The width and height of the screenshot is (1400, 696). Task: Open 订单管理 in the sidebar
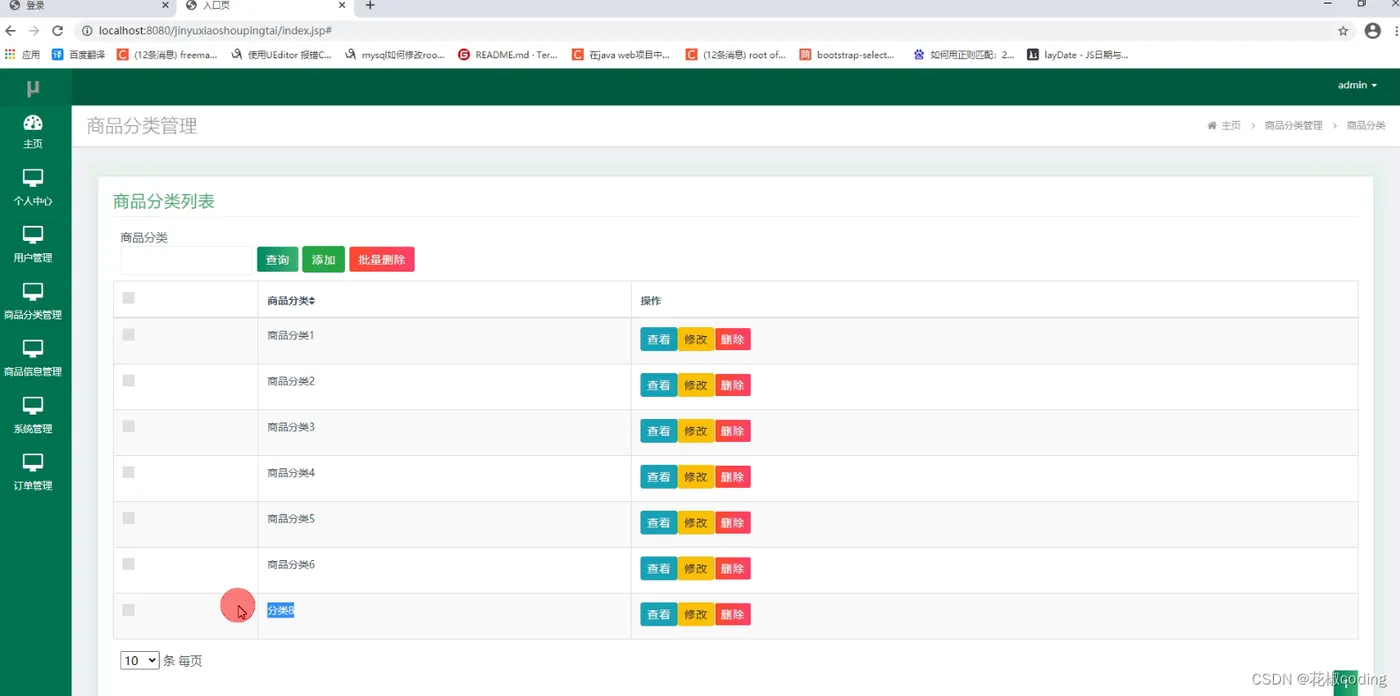[x=33, y=472]
